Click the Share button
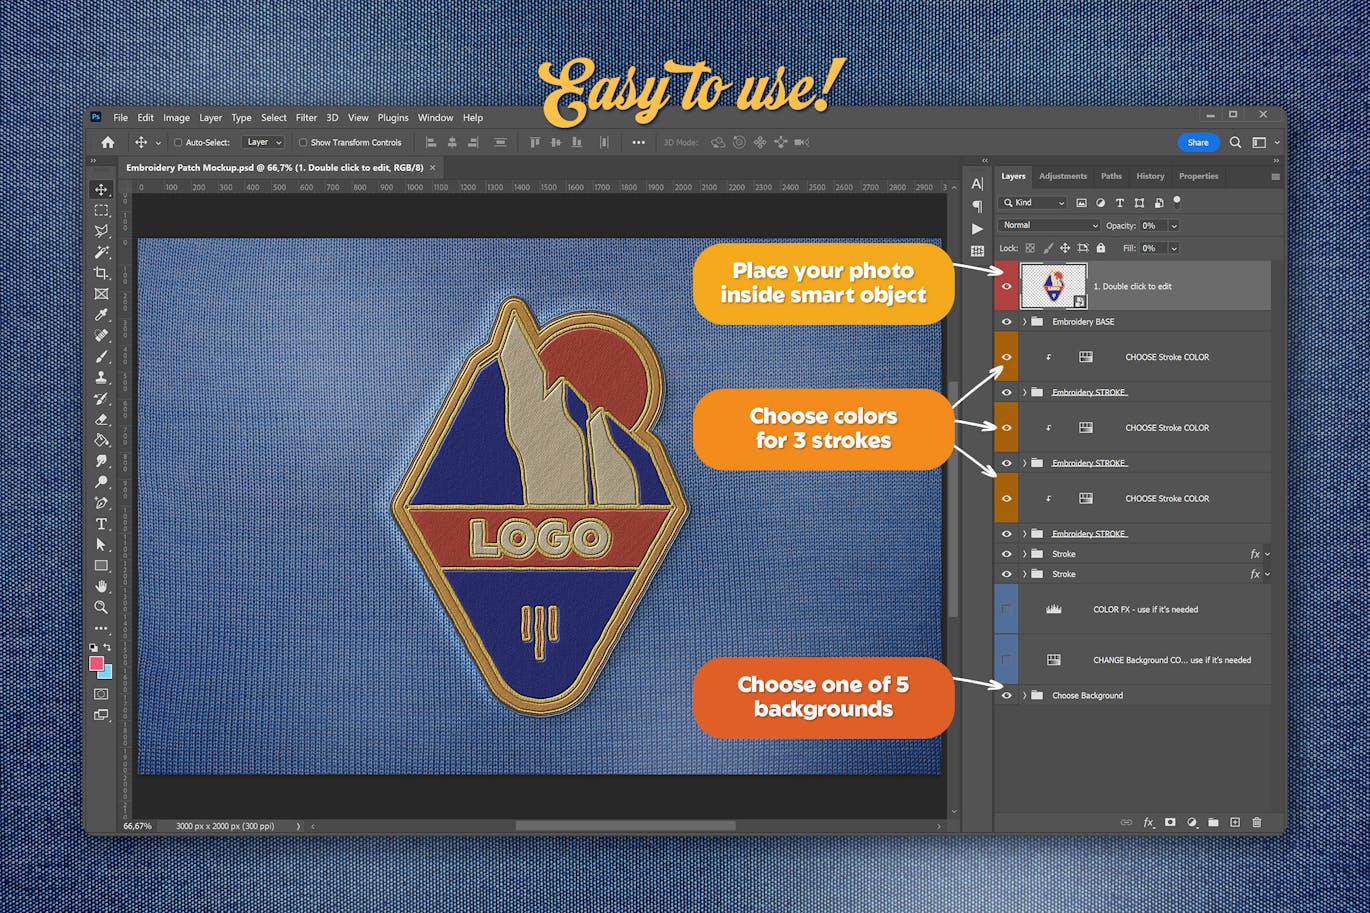 1197,142
